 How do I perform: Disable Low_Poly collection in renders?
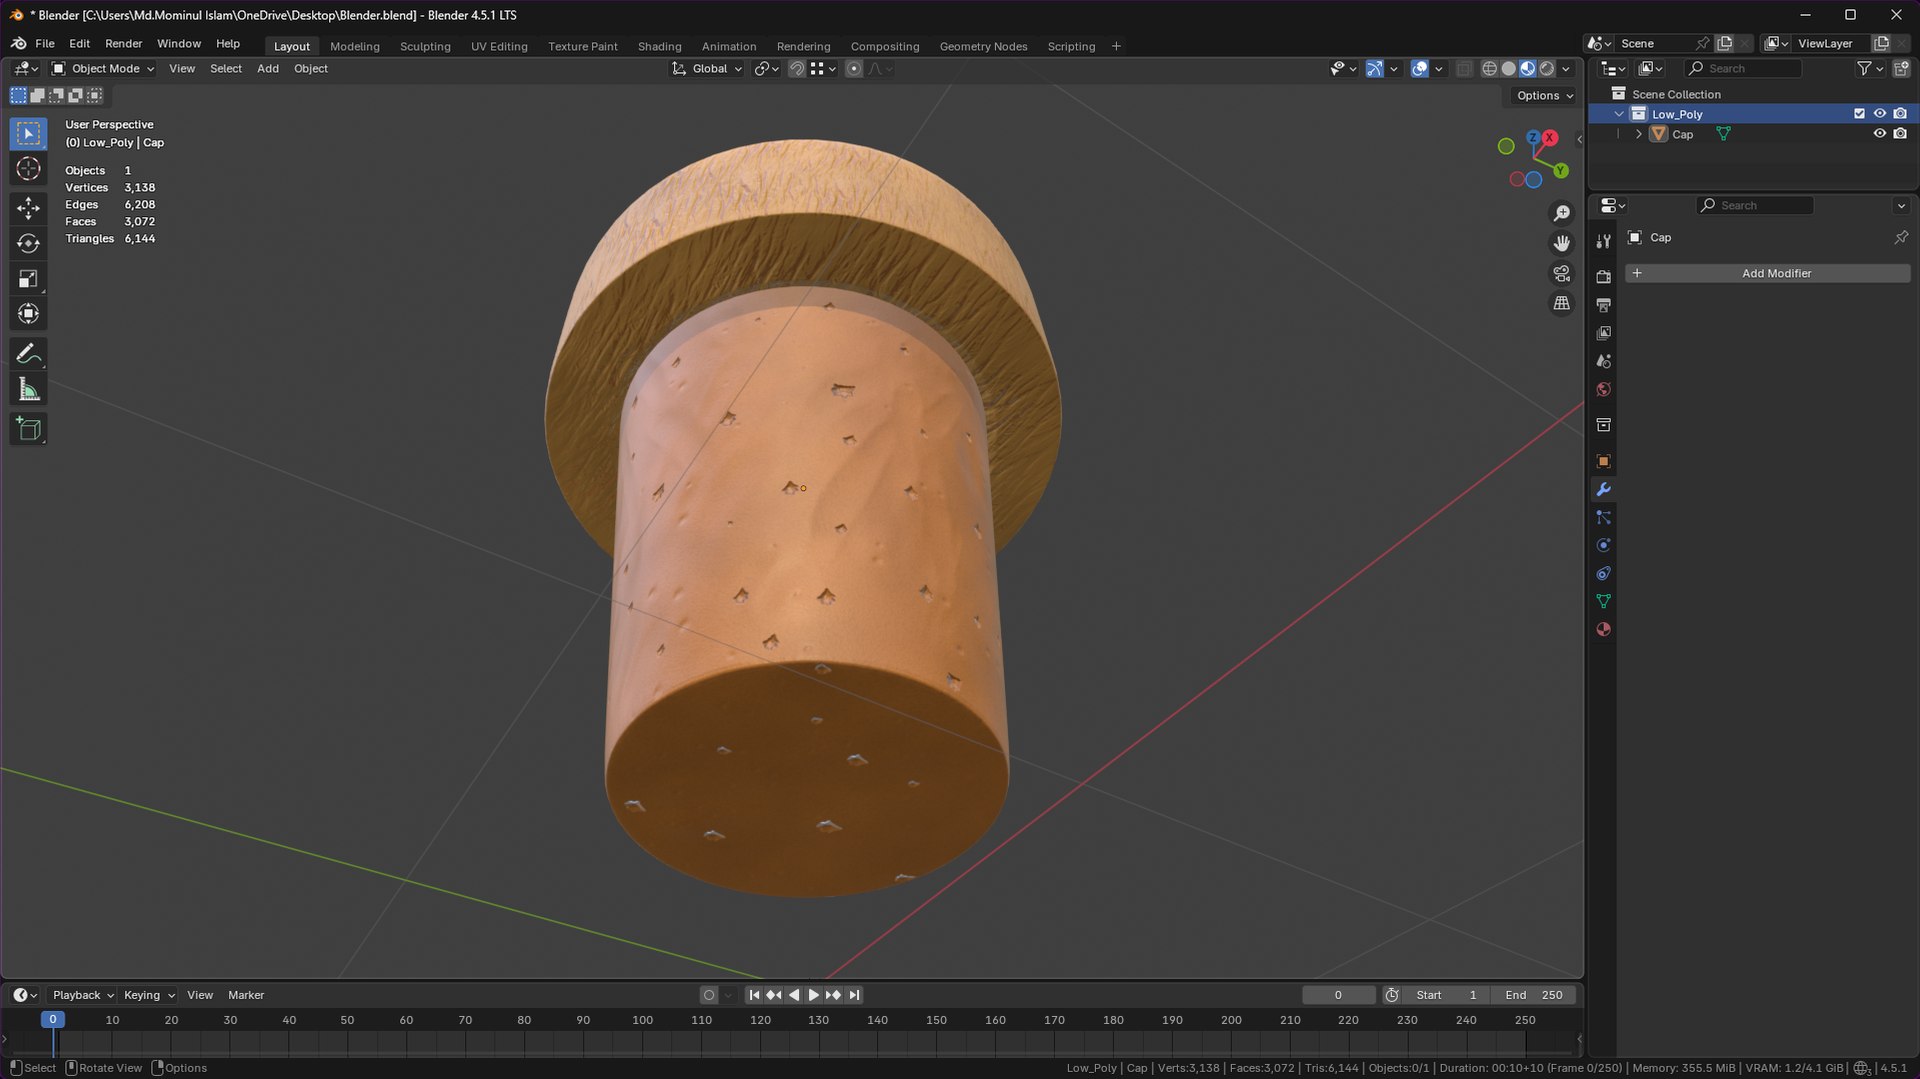pos(1900,114)
